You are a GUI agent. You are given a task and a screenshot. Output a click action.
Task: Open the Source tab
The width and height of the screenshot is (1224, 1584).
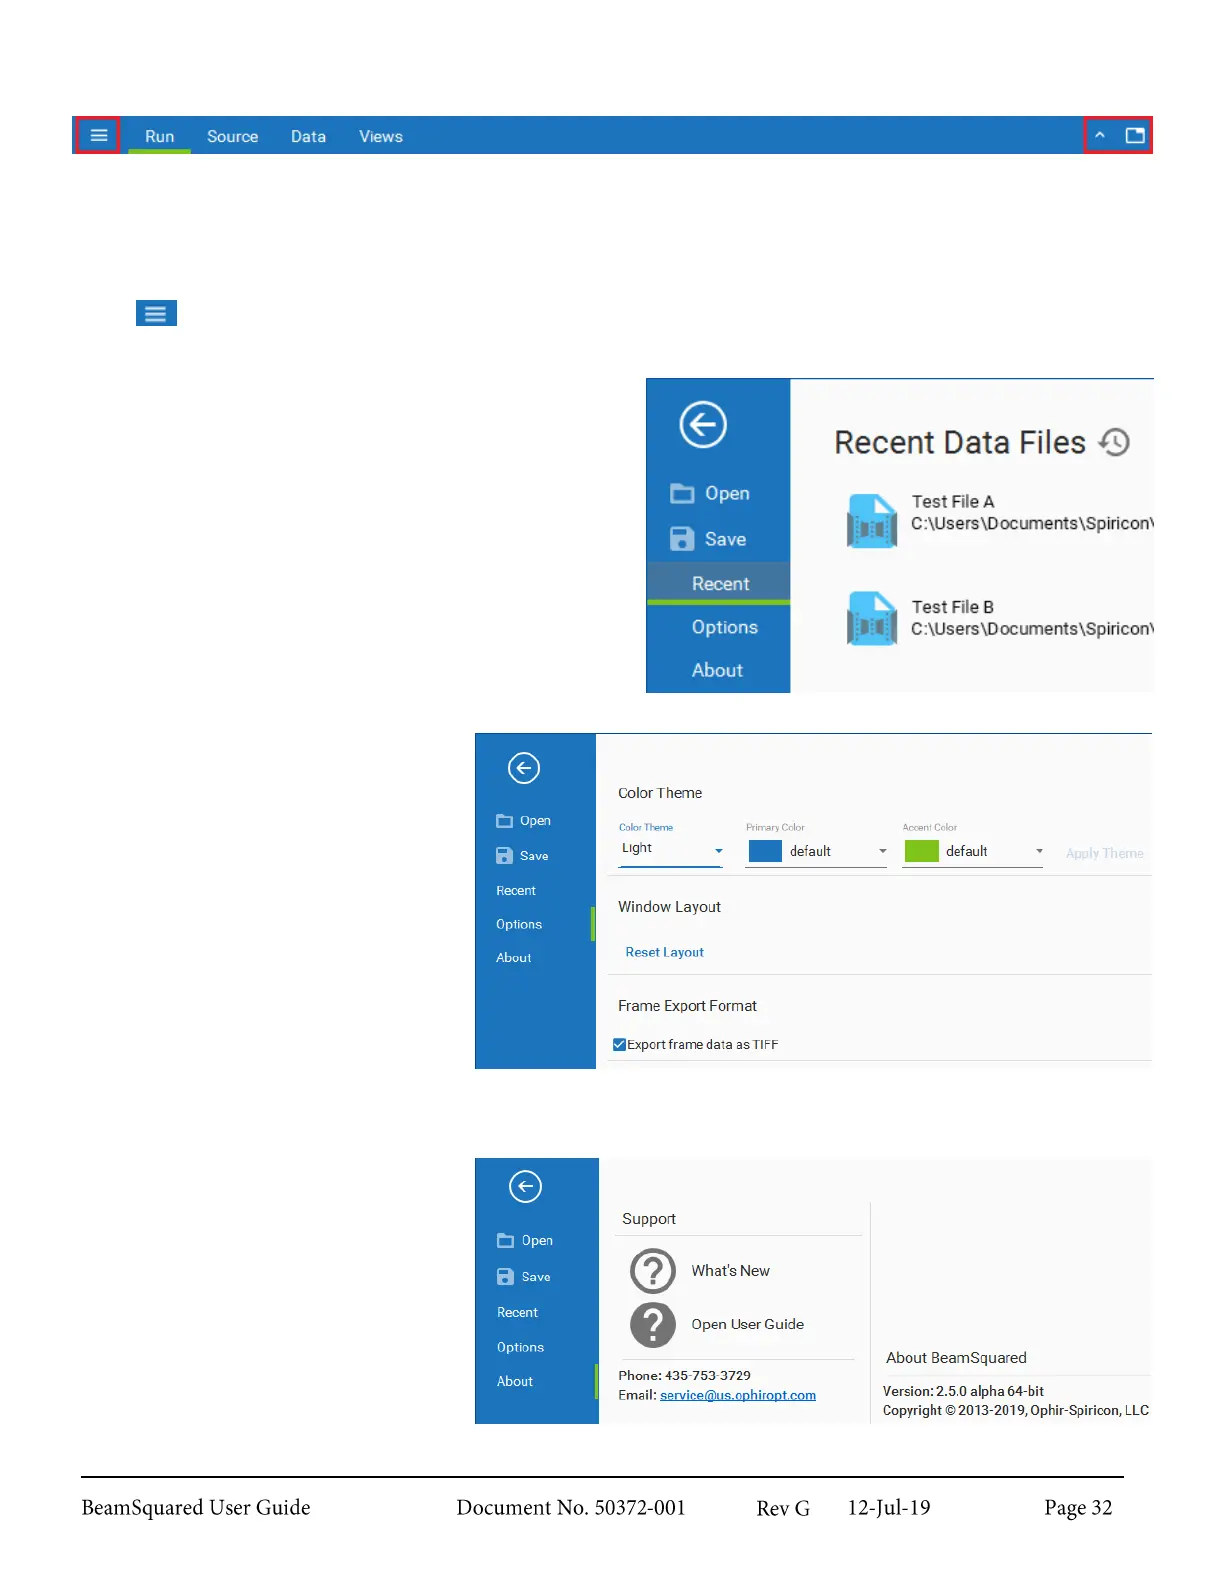click(232, 136)
